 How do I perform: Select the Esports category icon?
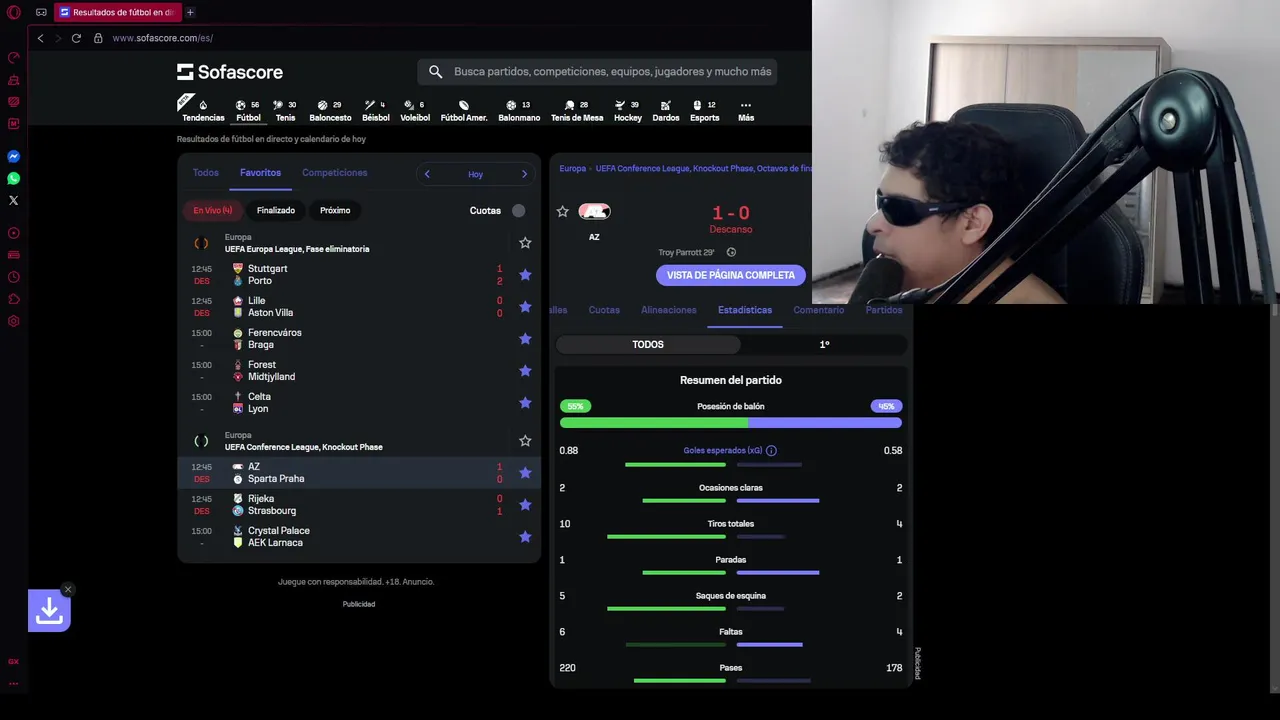coord(704,110)
